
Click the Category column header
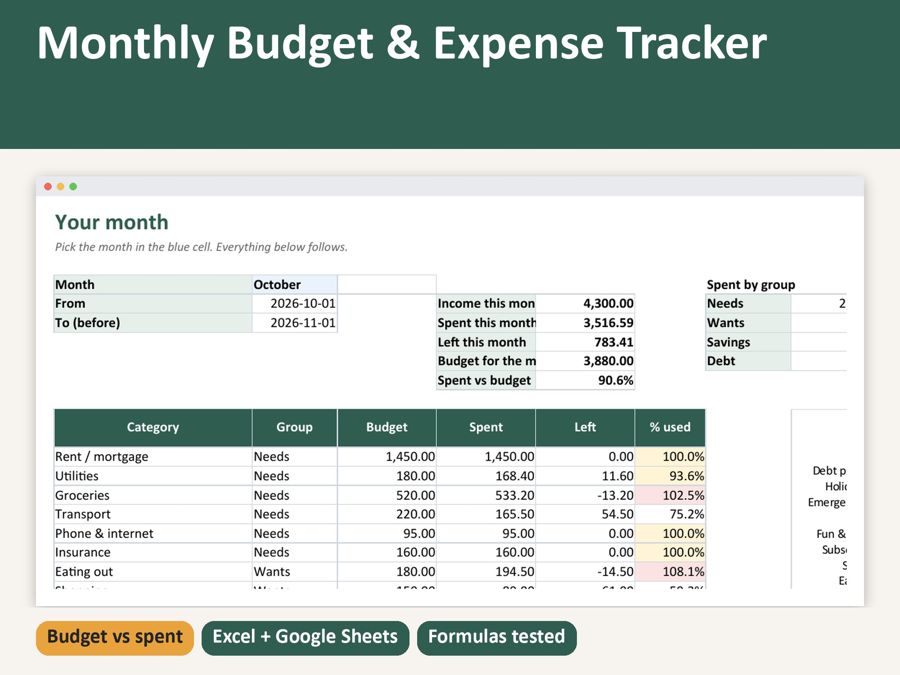tap(153, 428)
